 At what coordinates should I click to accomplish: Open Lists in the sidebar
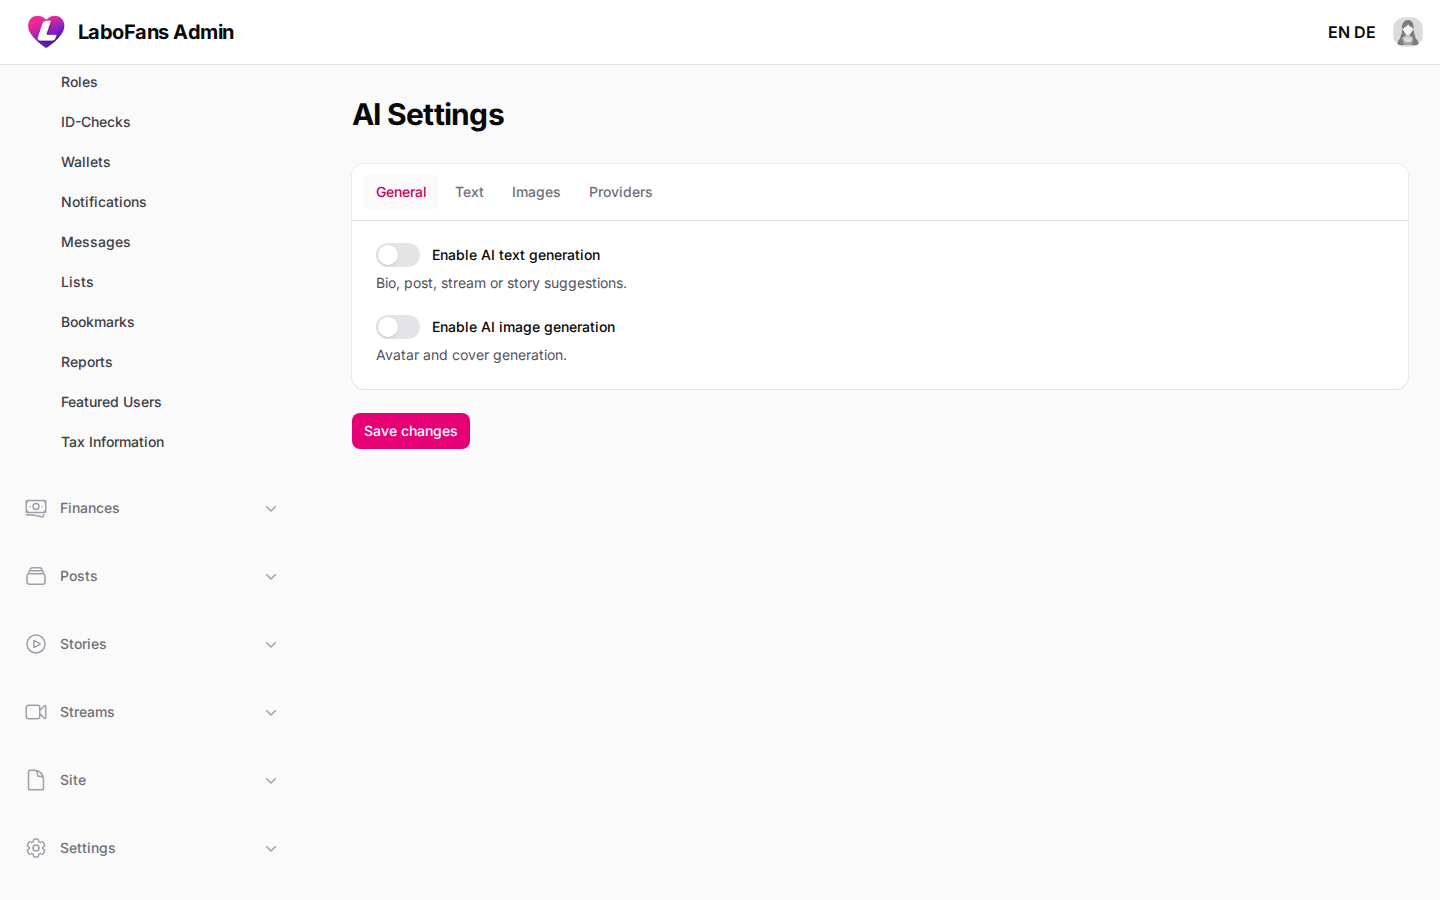pos(77,282)
